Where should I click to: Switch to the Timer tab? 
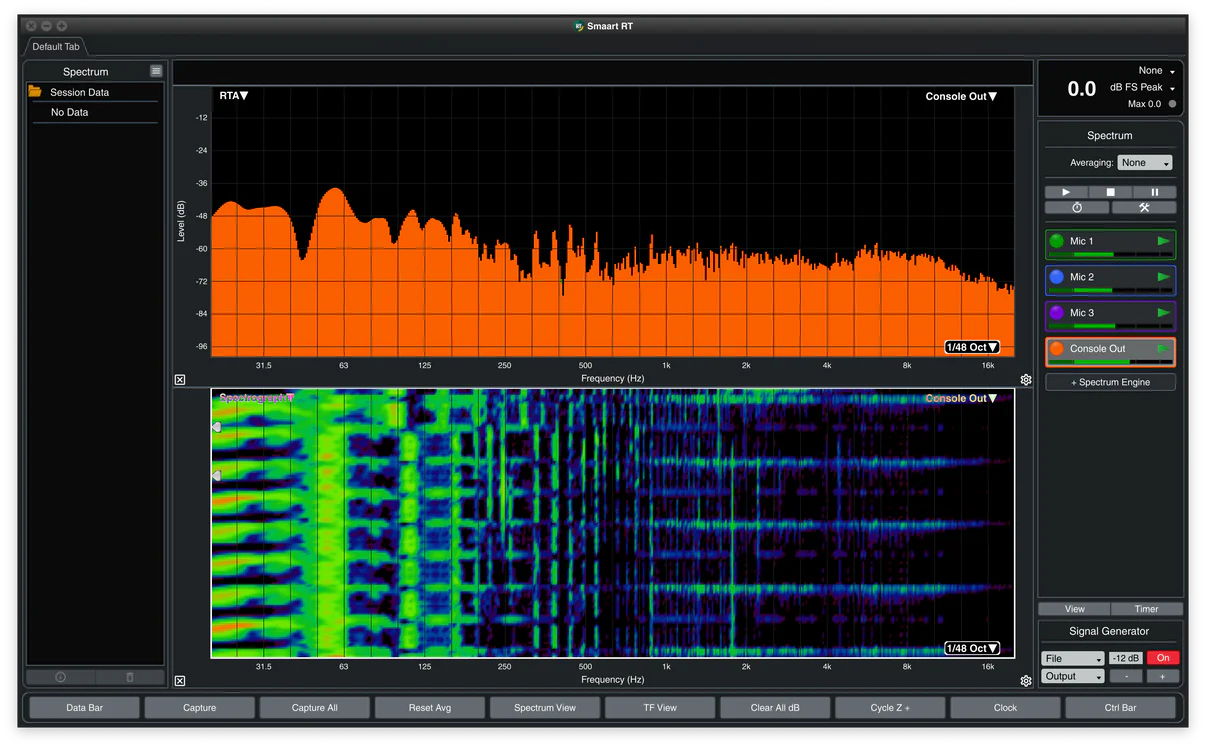[1146, 609]
